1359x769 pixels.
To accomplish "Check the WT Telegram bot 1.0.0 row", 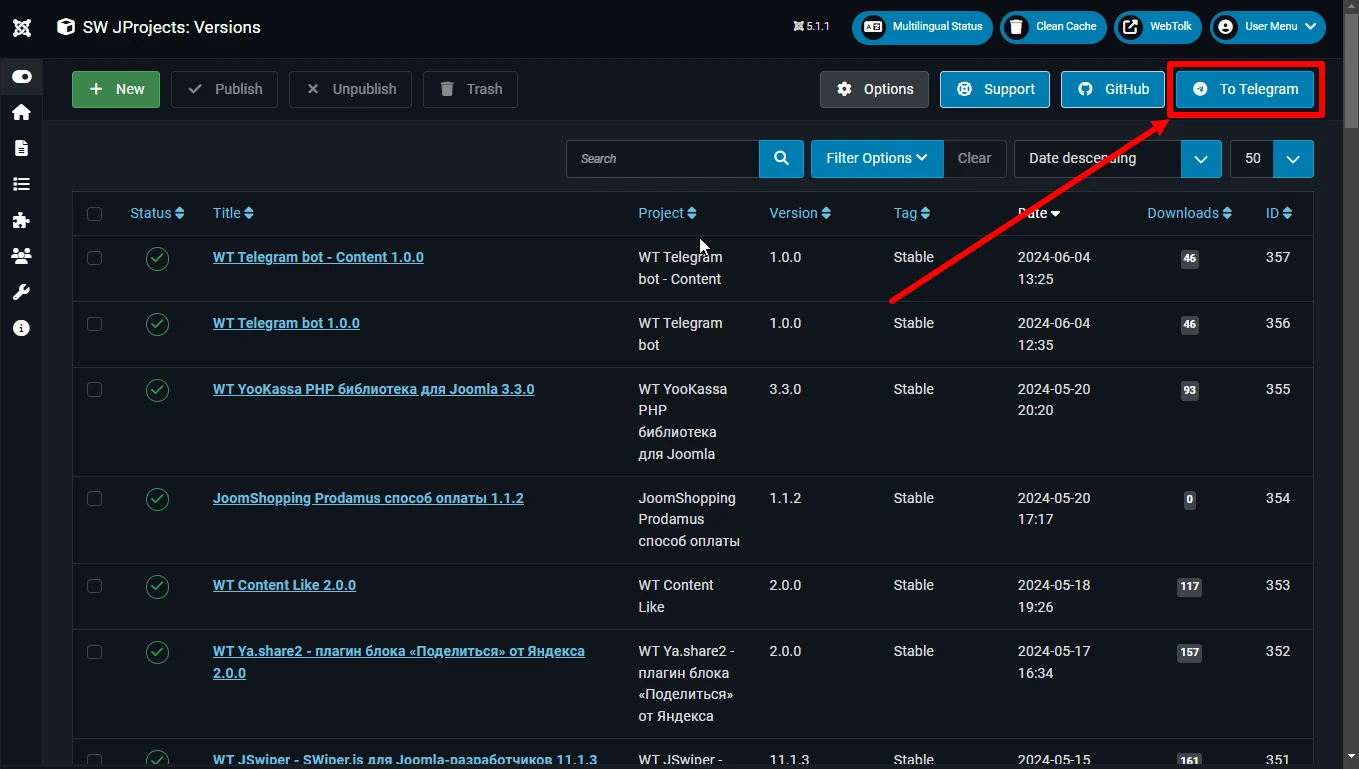I will click(x=94, y=323).
